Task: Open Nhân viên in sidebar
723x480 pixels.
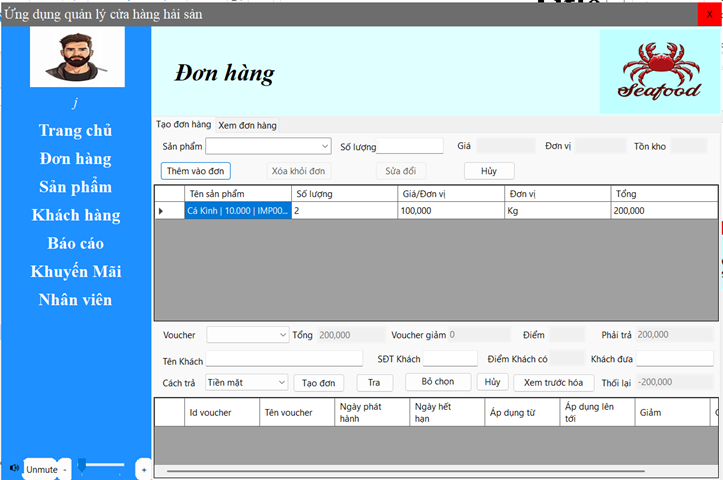Action: click(x=75, y=300)
